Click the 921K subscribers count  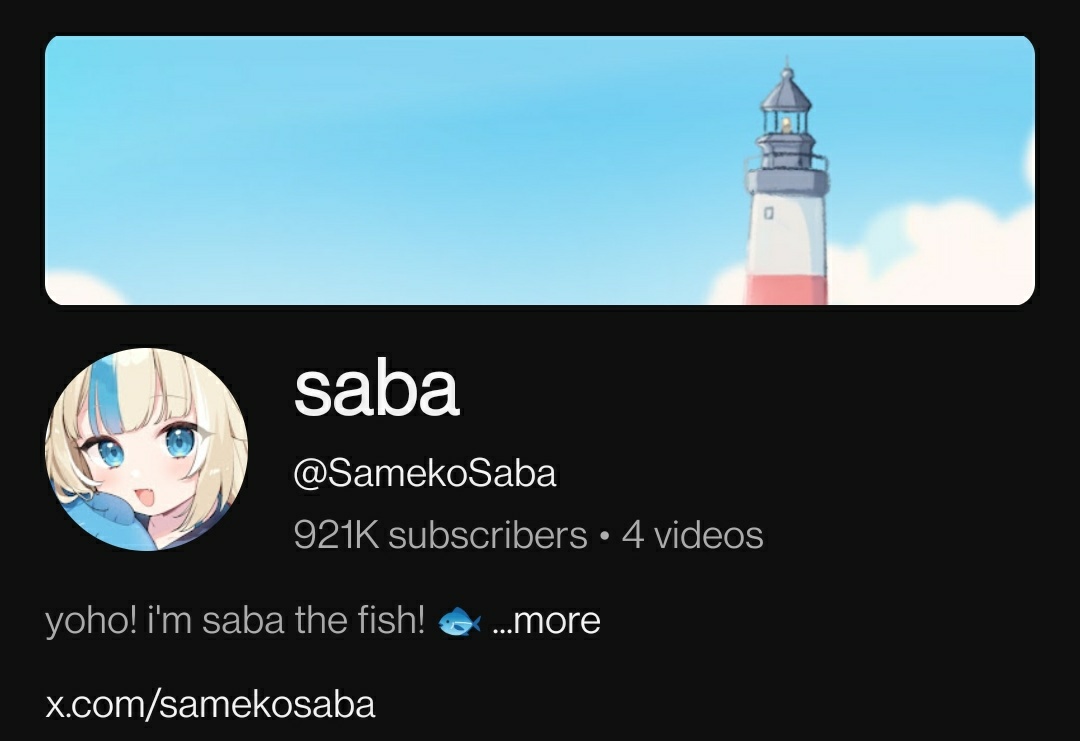440,535
